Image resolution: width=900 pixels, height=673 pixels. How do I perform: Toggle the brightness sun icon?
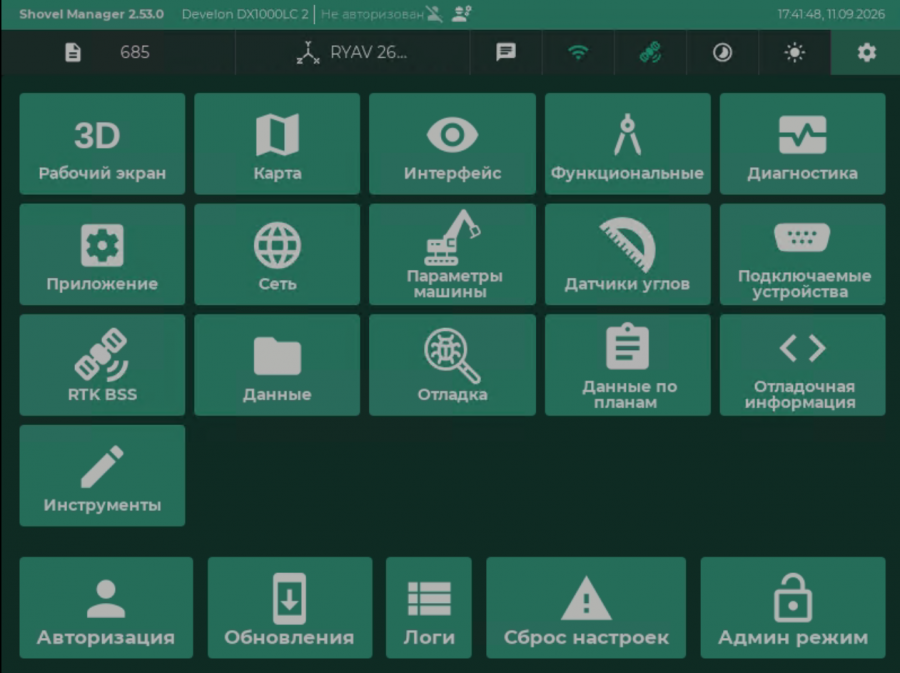(x=794, y=52)
